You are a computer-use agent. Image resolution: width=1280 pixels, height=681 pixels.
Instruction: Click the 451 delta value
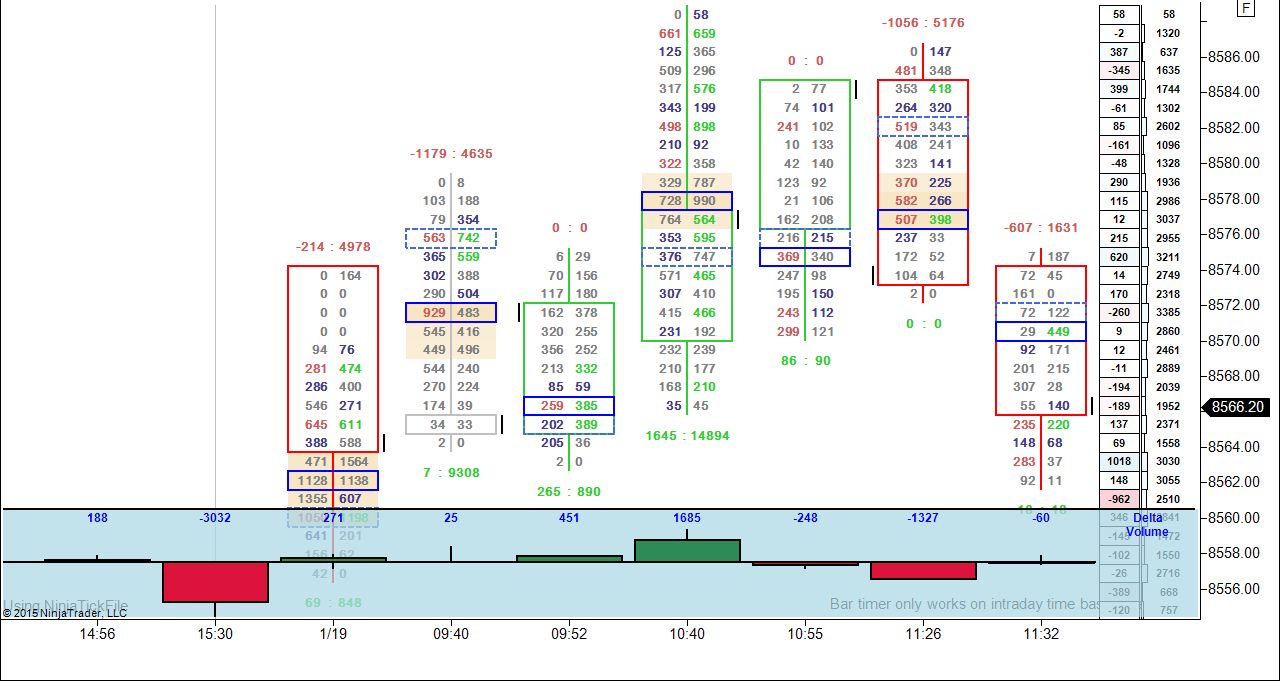coord(569,518)
